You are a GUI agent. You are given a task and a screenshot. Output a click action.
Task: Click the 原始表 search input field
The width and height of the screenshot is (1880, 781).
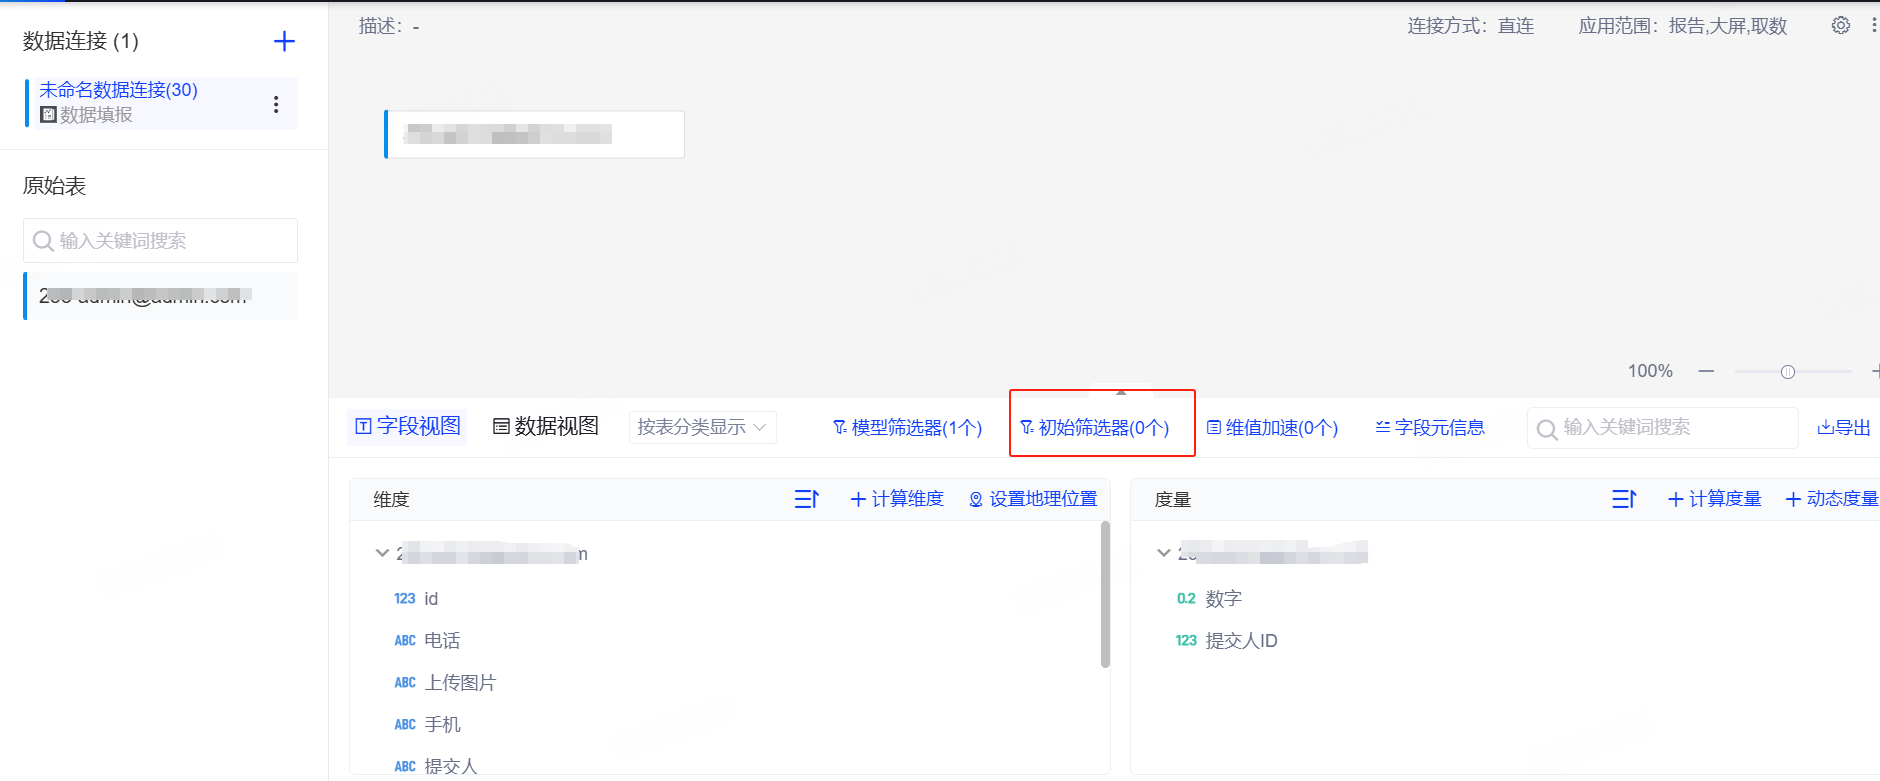tap(160, 240)
